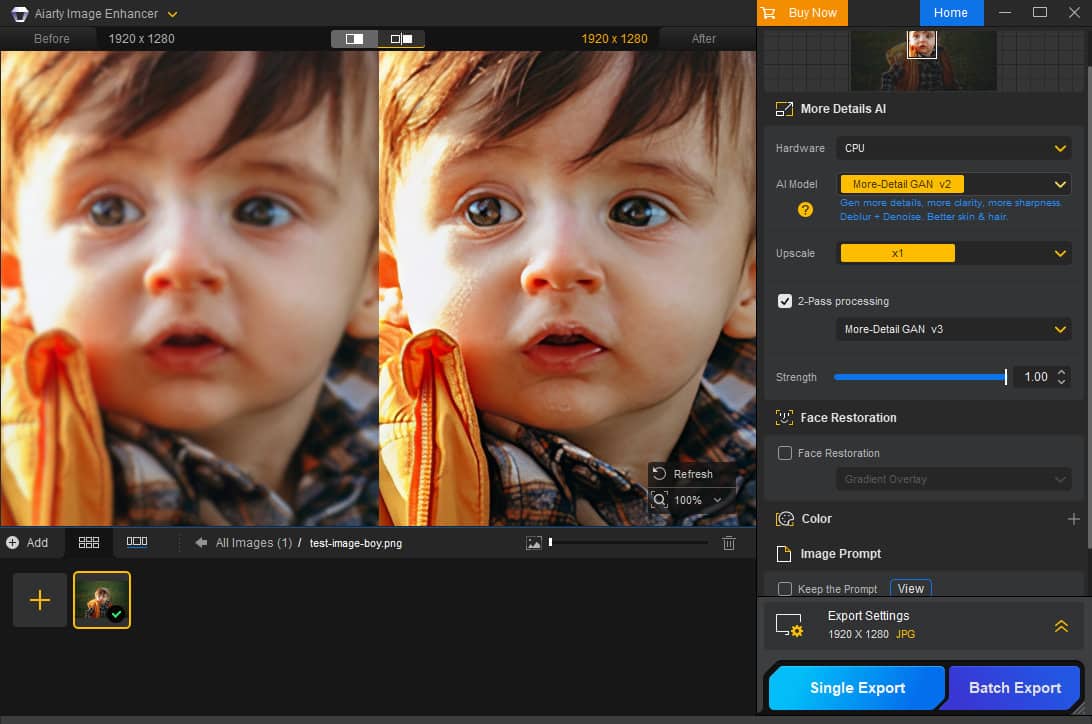Viewport: 1092px width, 724px height.
Task: Expand the Color section with plus
Action: click(1073, 519)
